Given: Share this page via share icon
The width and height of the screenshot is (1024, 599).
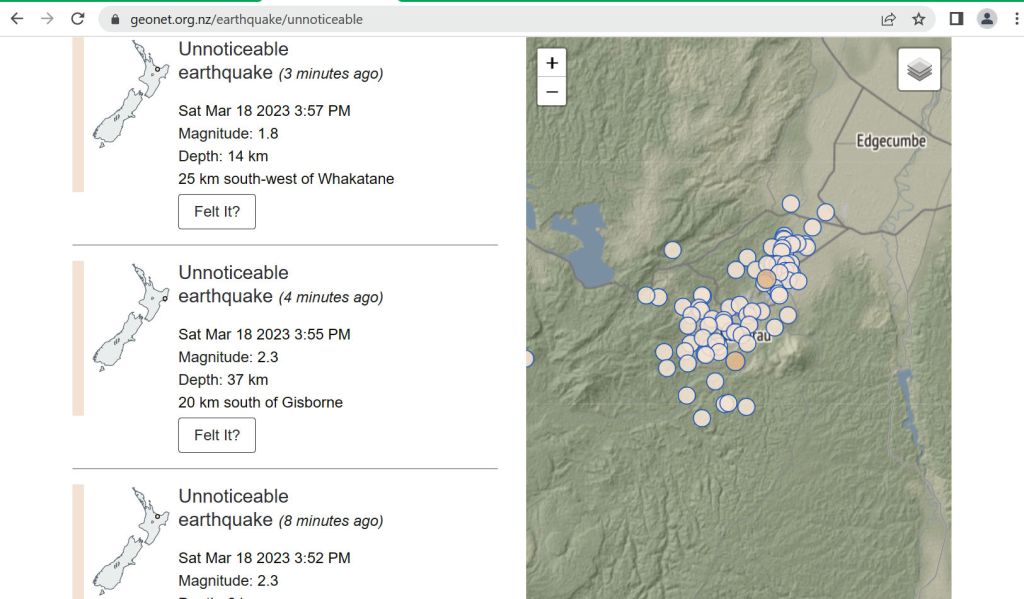Looking at the screenshot, I should click(887, 19).
